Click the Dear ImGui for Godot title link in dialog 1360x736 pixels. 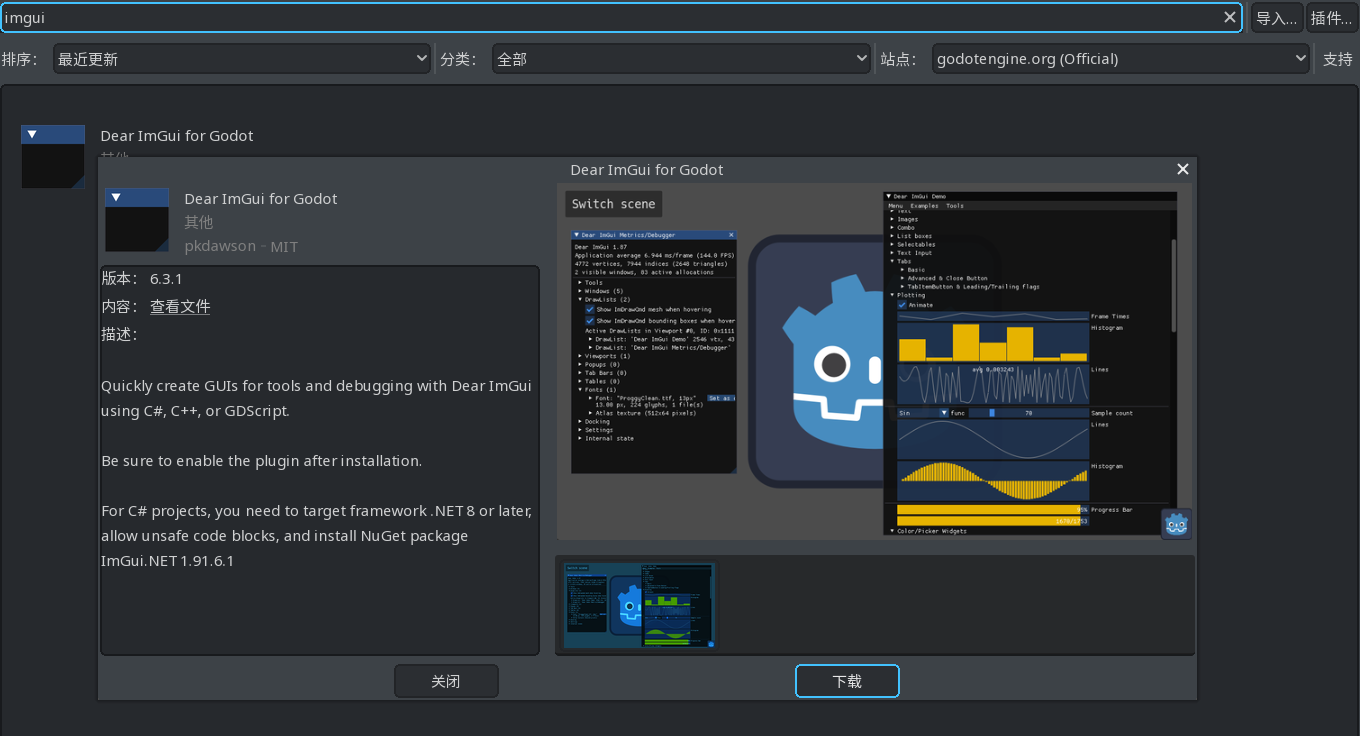pos(261,199)
